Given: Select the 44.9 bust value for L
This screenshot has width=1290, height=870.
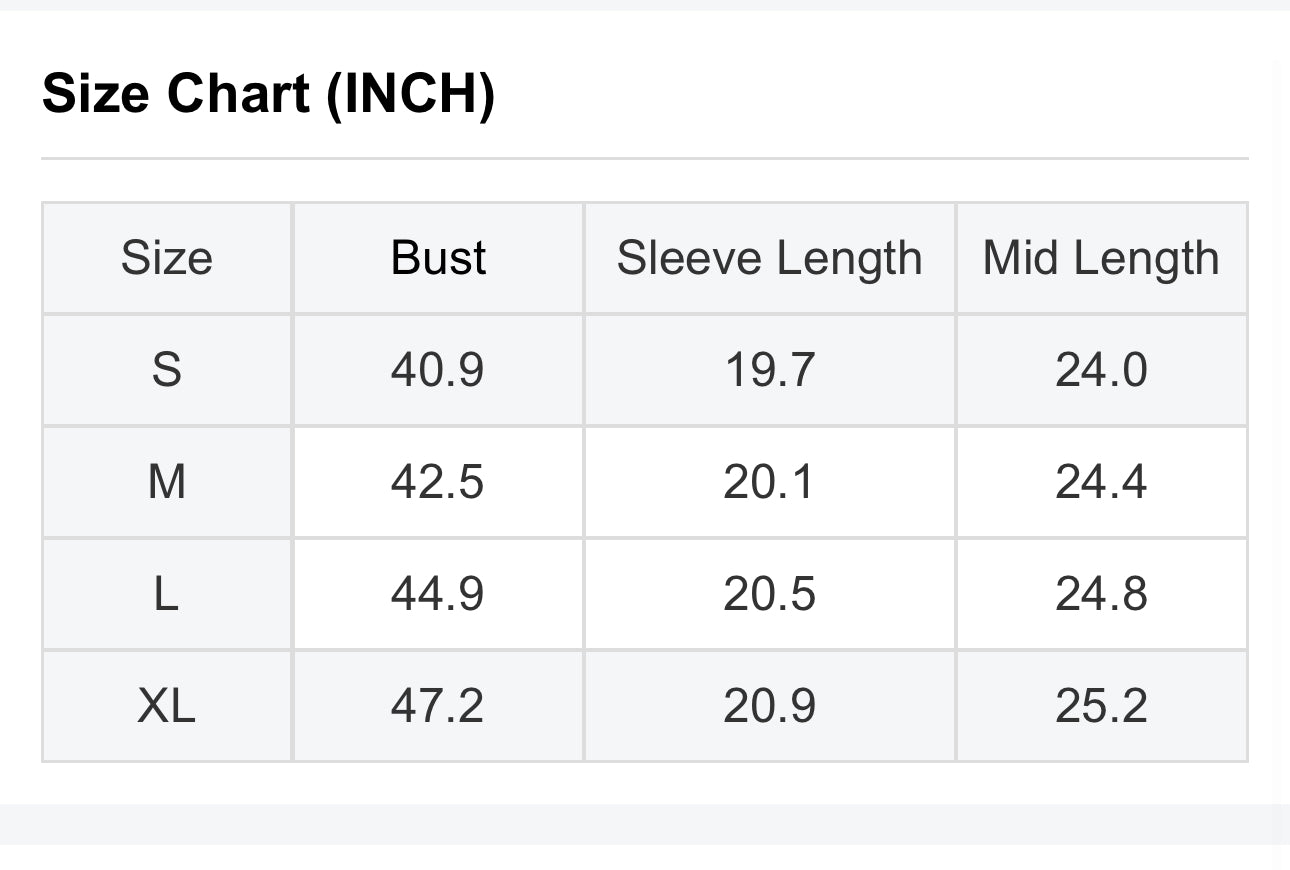Looking at the screenshot, I should click(x=438, y=594).
